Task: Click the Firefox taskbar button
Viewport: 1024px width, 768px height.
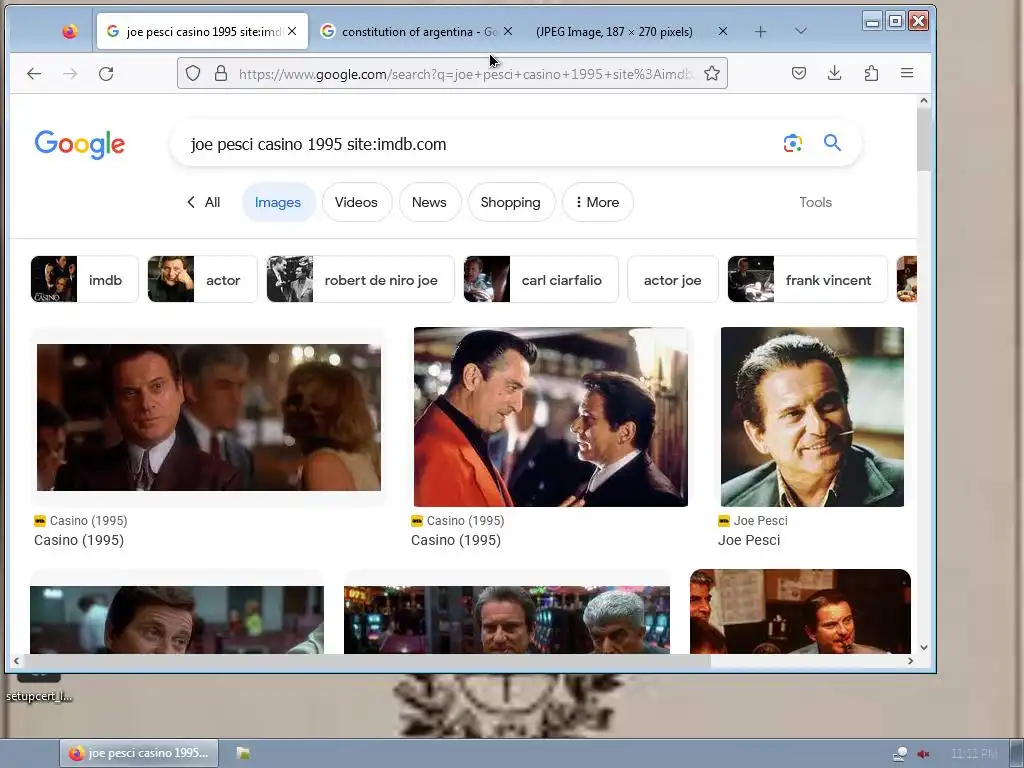Action: pyautogui.click(x=139, y=753)
